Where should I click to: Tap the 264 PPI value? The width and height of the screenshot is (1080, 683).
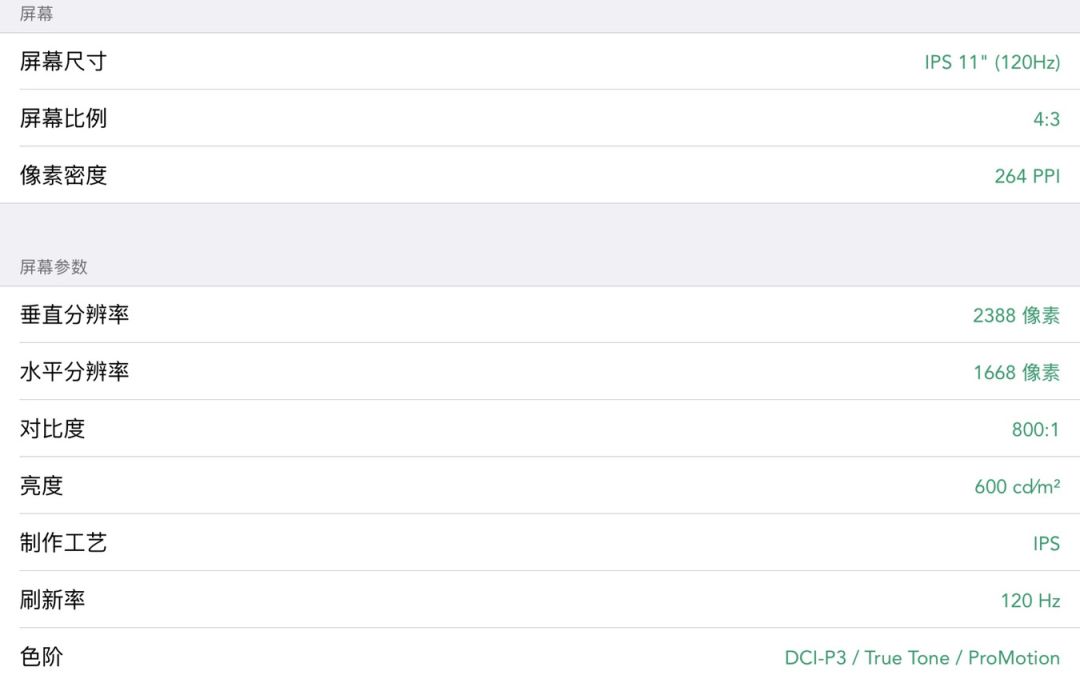click(1027, 176)
